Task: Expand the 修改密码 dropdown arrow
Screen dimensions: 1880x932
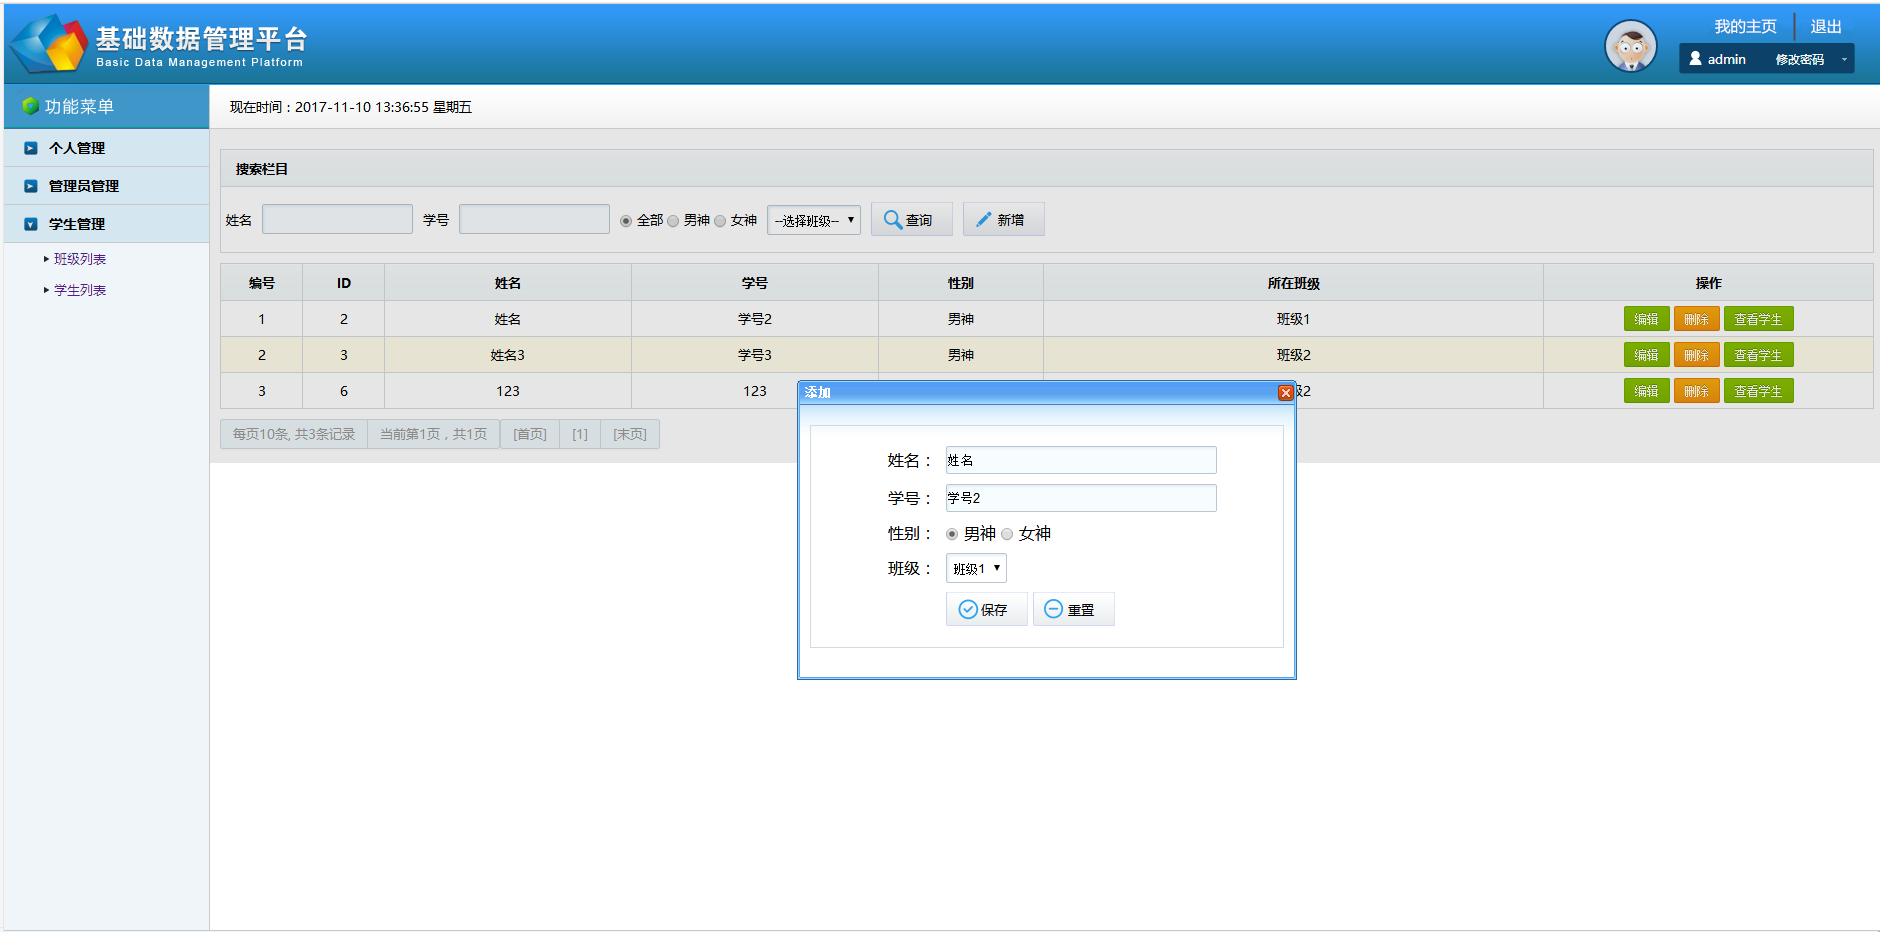Action: (1843, 58)
